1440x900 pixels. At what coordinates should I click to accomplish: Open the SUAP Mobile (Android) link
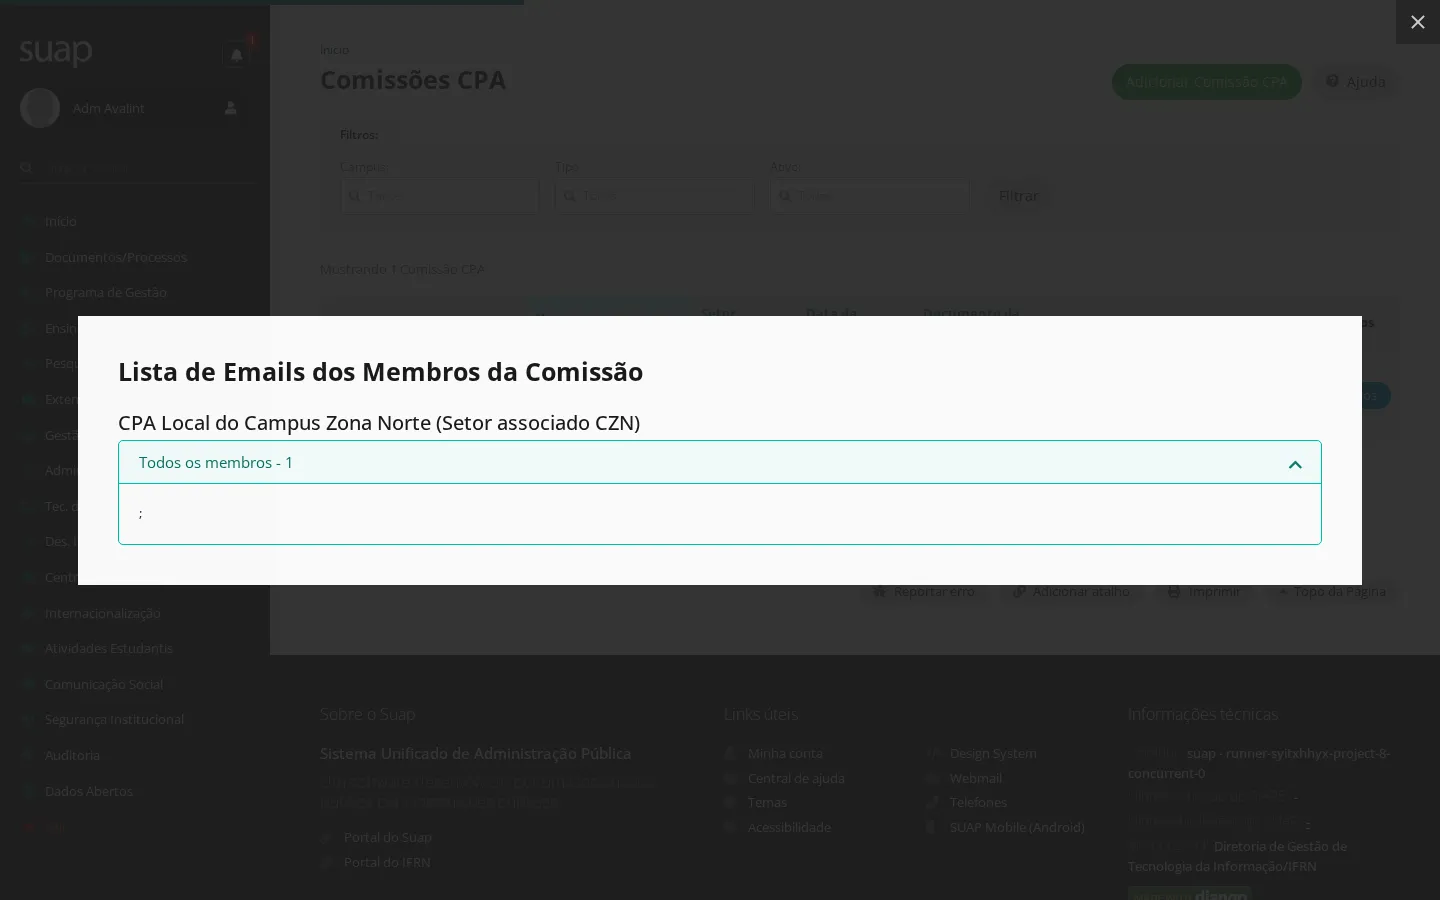point(1017,827)
